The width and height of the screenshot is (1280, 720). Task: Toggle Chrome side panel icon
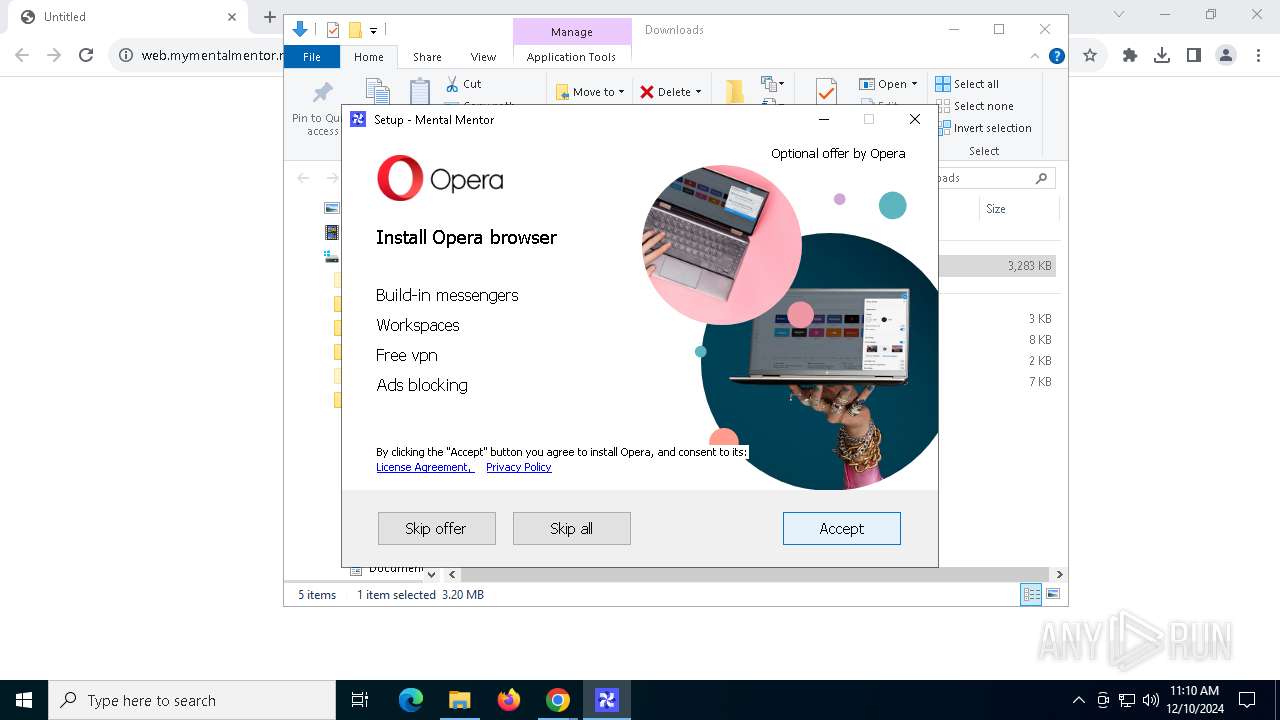pyautogui.click(x=1194, y=56)
